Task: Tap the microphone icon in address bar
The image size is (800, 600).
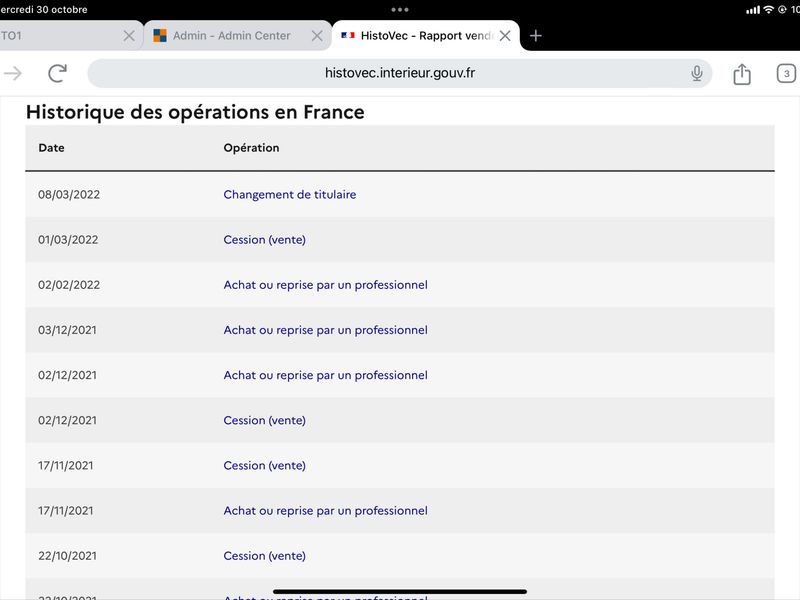Action: pos(696,73)
